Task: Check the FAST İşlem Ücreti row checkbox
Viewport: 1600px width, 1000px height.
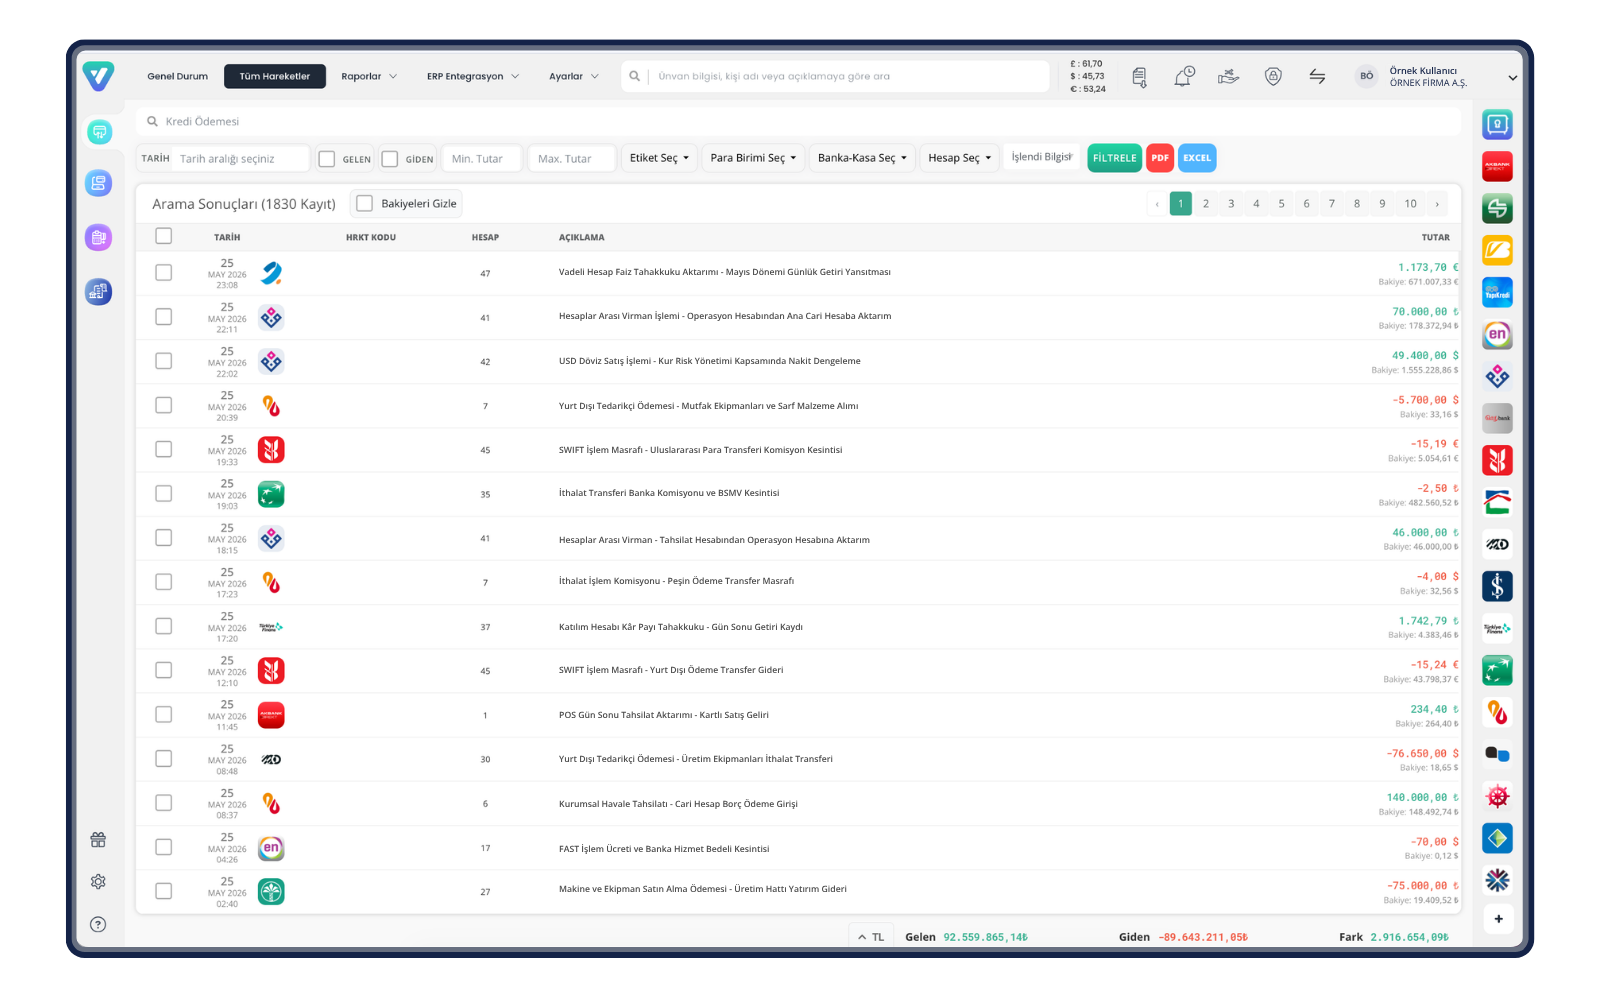Action: (x=164, y=847)
